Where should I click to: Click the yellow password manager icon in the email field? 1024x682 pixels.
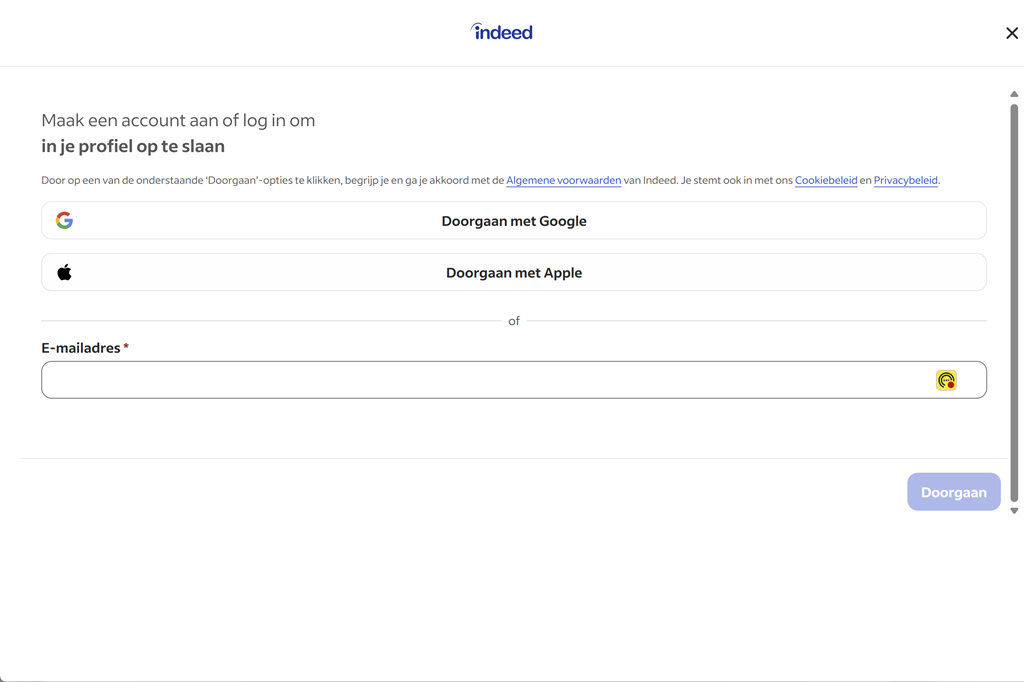point(946,380)
